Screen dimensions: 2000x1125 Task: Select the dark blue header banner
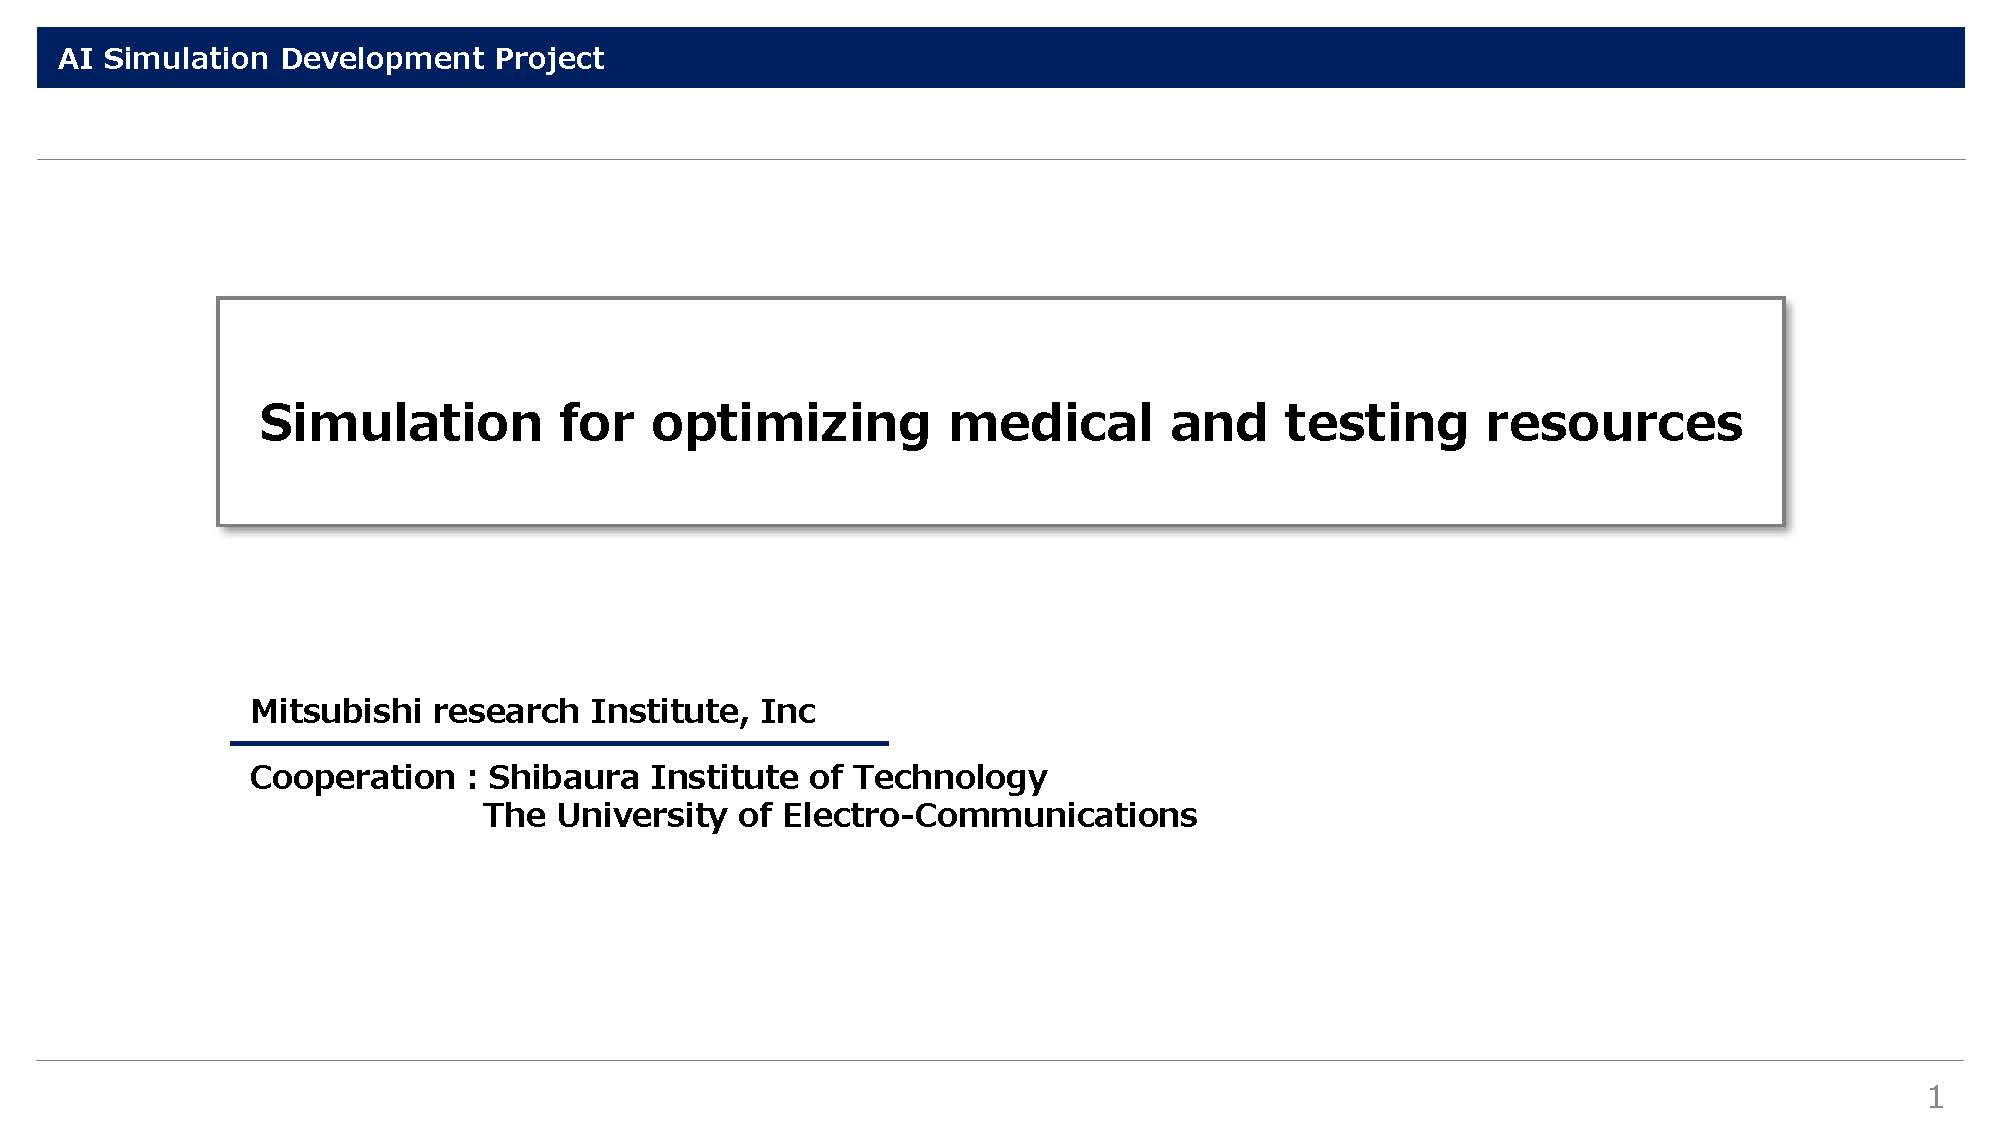coord(1000,58)
